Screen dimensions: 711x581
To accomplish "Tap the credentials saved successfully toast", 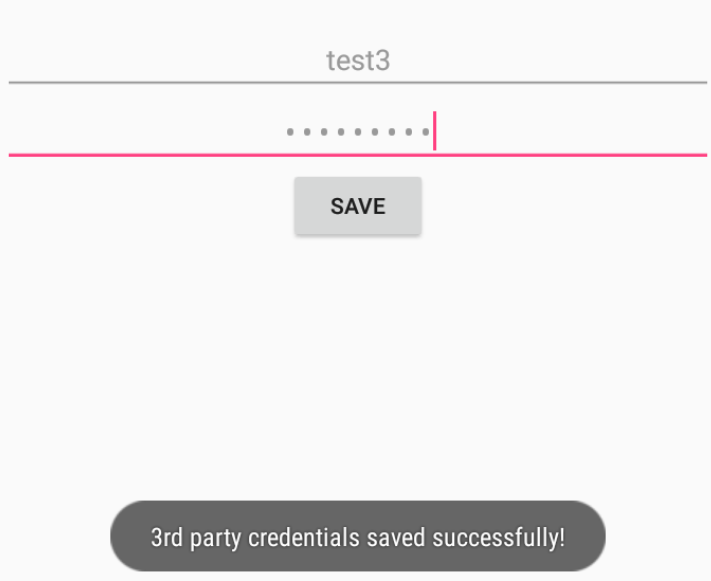I will [358, 537].
